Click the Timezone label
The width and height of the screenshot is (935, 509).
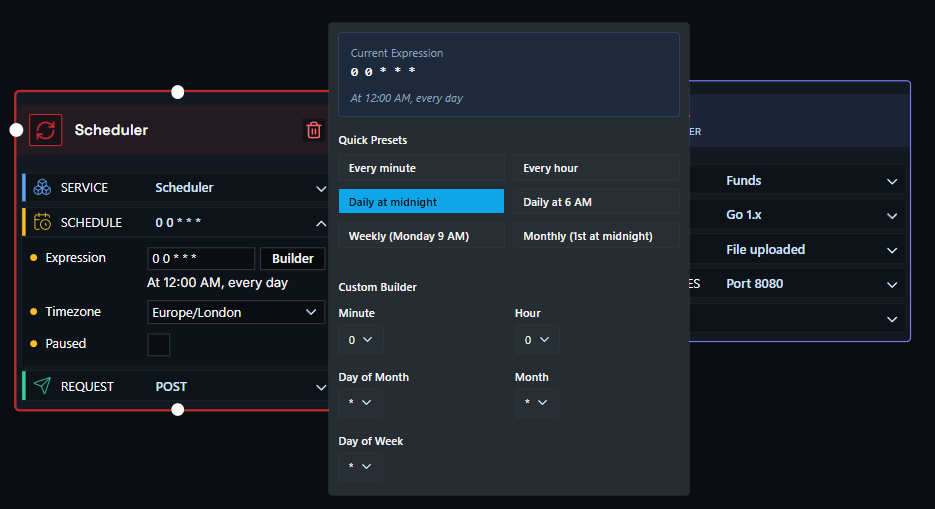[x=73, y=312]
